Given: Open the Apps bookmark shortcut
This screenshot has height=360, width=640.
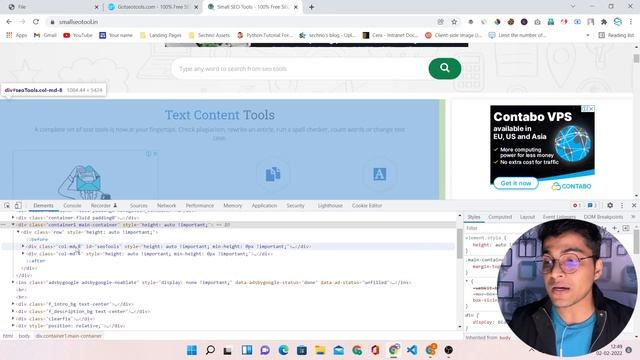Looking at the screenshot, I should (x=16, y=35).
